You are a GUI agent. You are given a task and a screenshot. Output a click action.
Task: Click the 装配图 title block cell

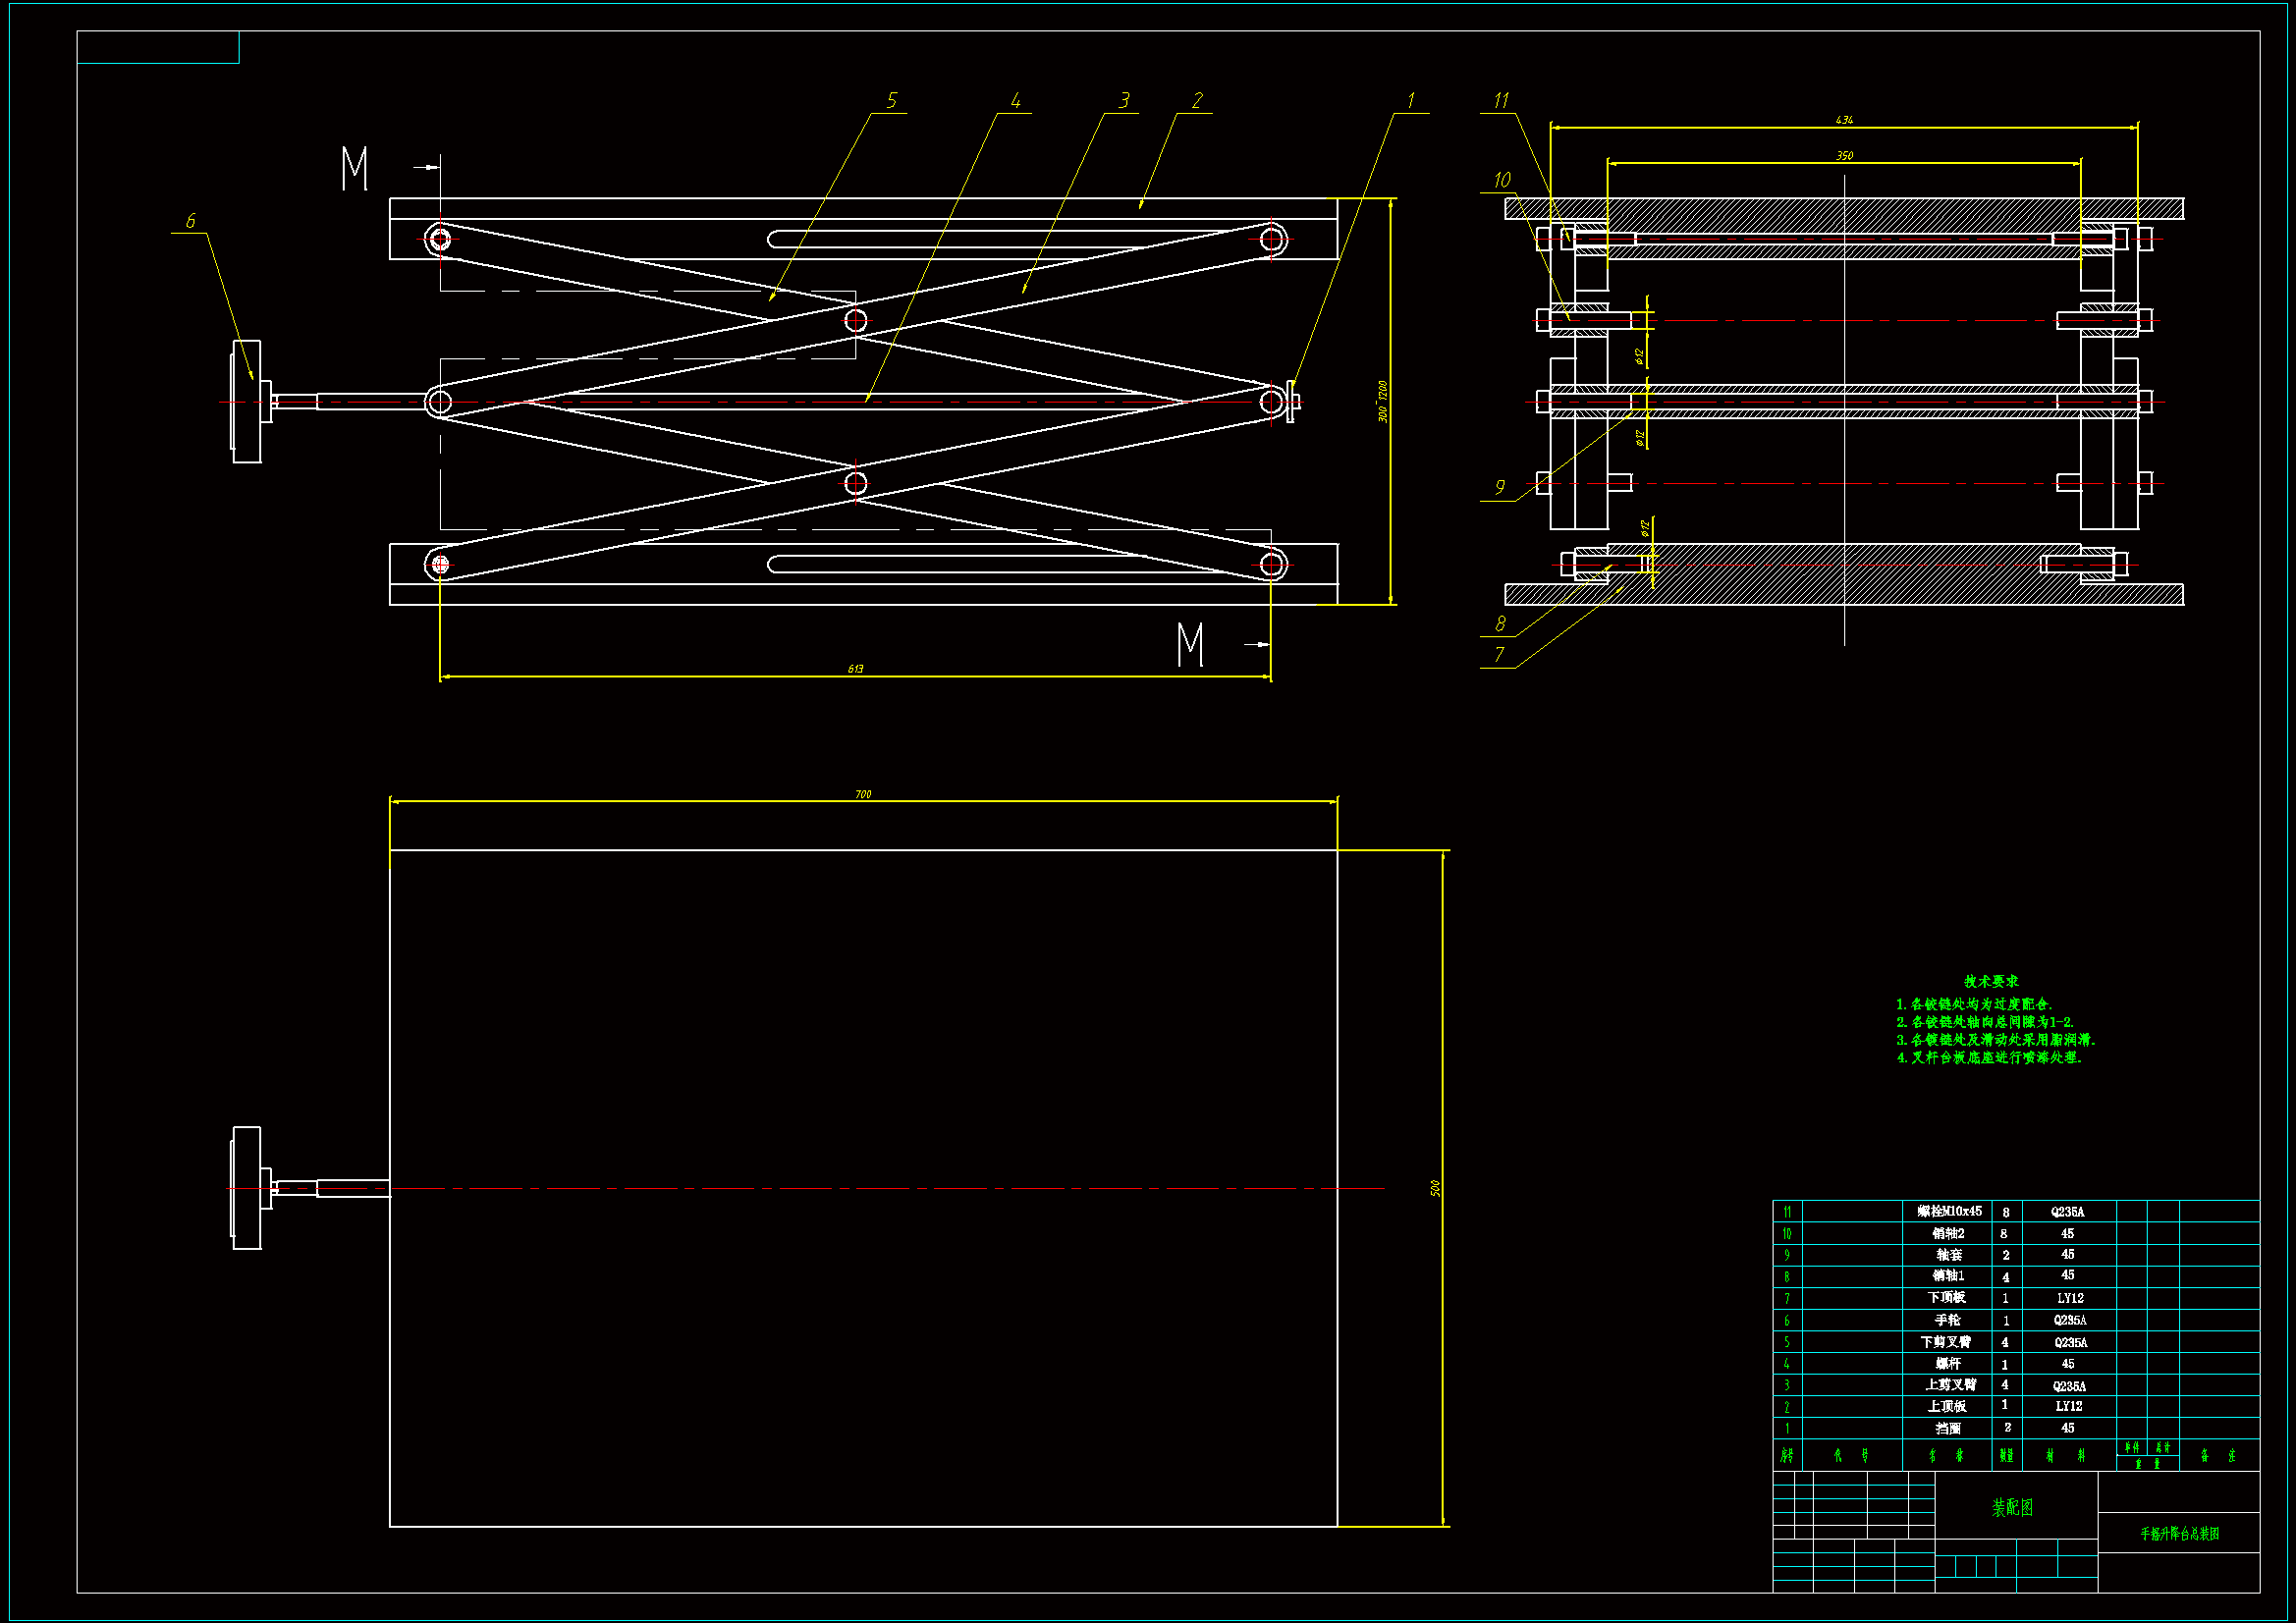point(2012,1507)
